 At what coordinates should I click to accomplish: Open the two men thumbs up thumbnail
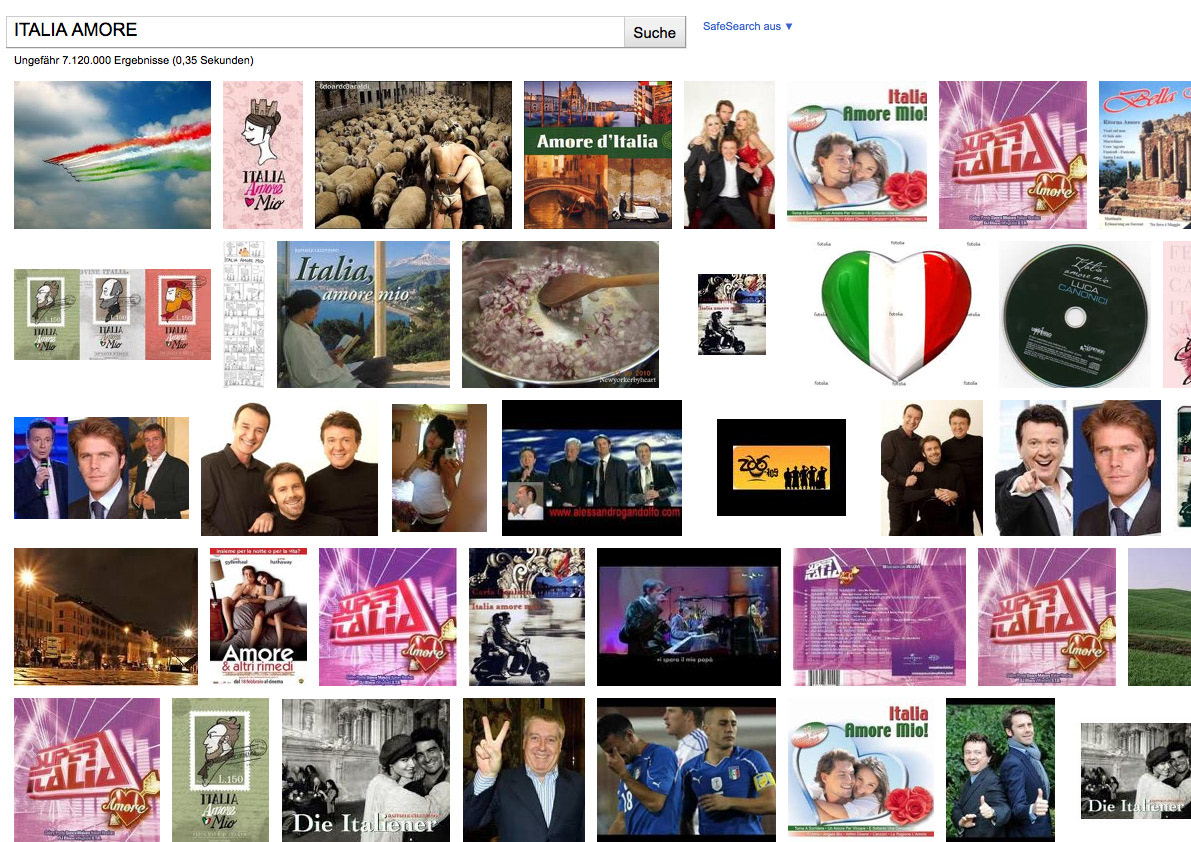pos(1000,770)
